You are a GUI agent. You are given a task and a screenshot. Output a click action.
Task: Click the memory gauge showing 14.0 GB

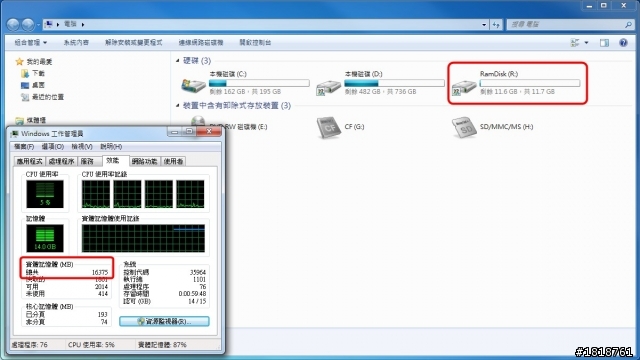(45, 238)
